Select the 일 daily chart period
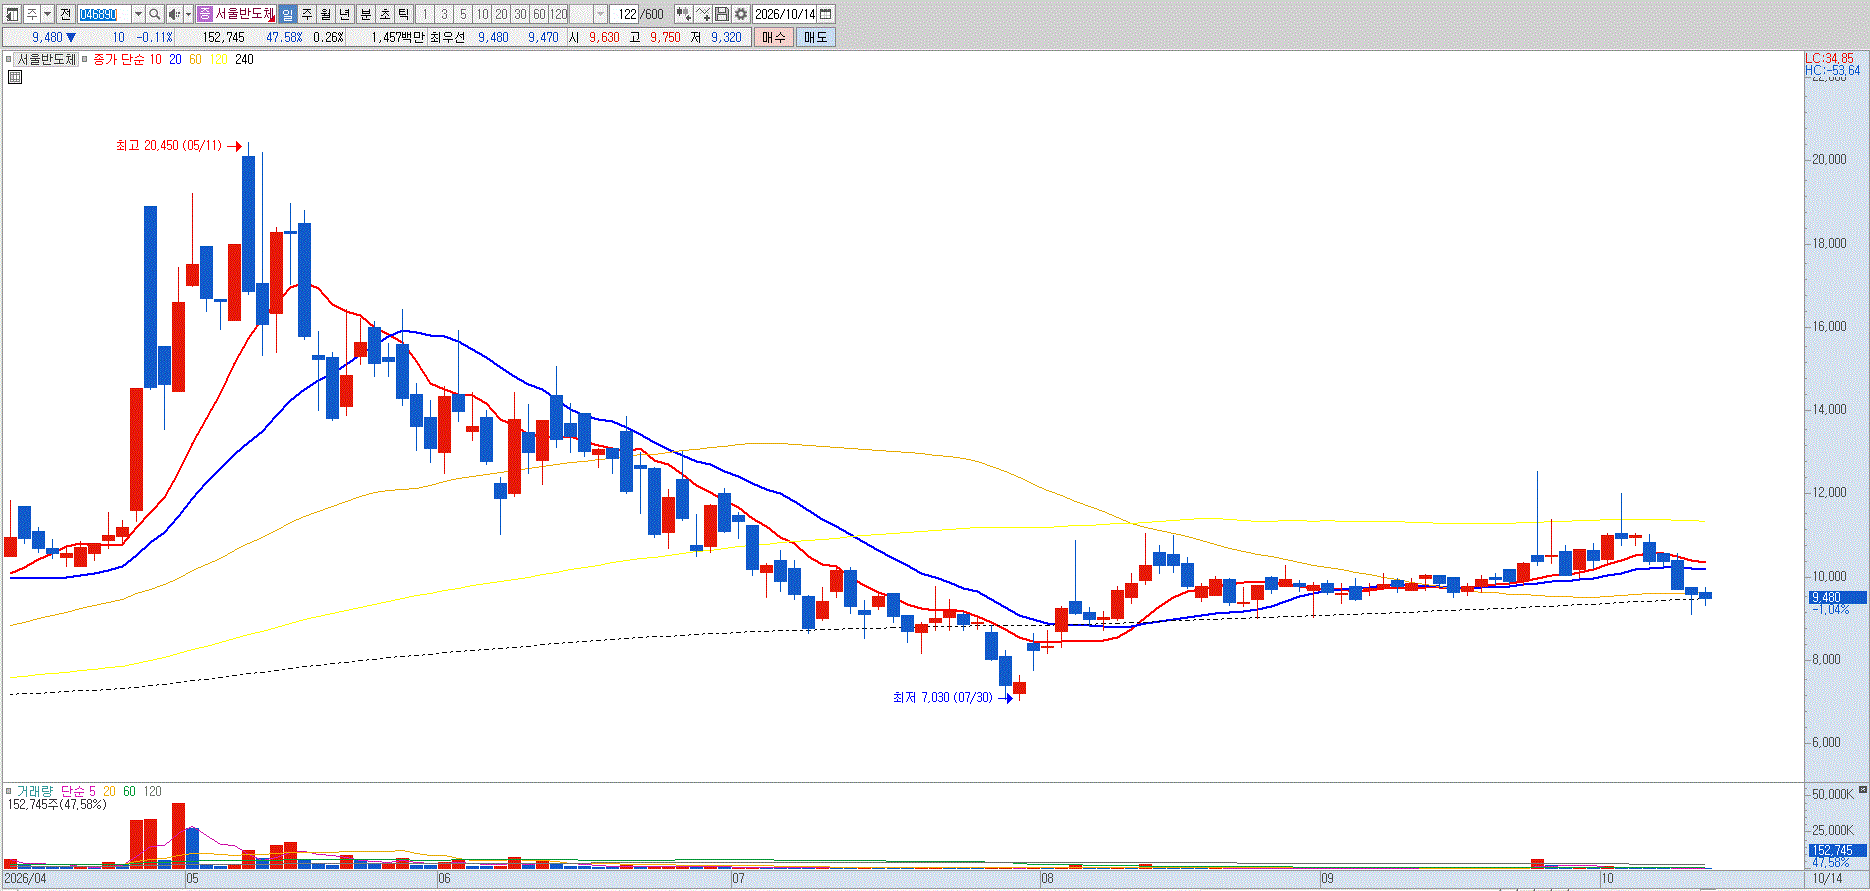The image size is (1870, 891). [x=287, y=14]
